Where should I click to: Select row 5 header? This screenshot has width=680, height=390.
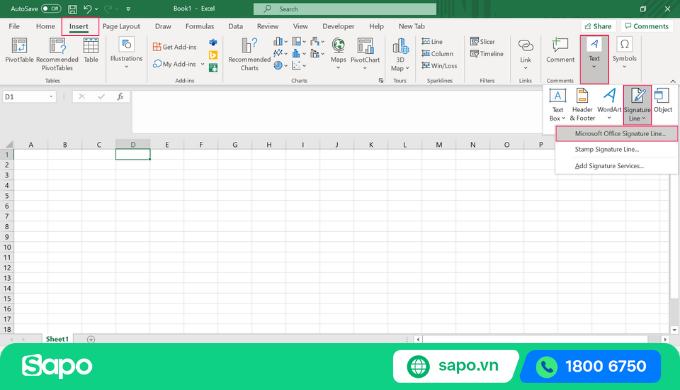[7, 196]
